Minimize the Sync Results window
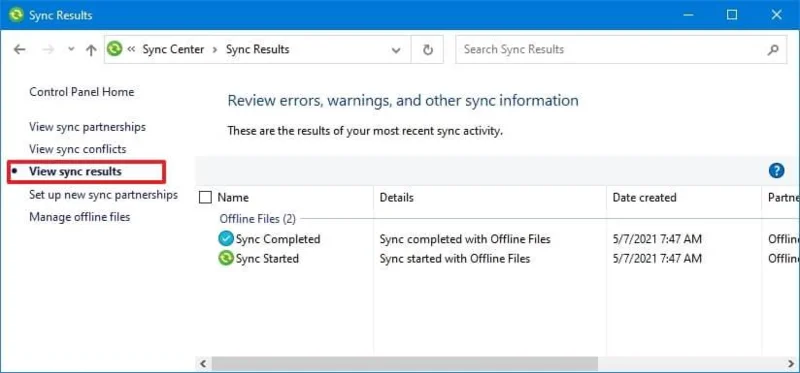 click(688, 15)
